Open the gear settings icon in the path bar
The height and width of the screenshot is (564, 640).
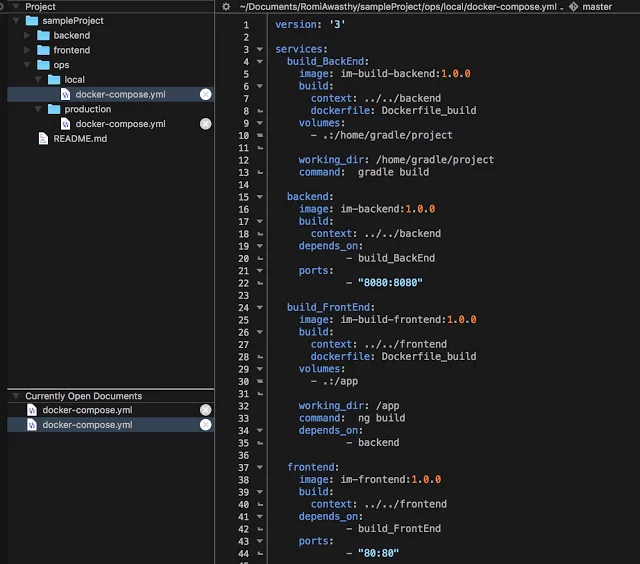[x=226, y=7]
